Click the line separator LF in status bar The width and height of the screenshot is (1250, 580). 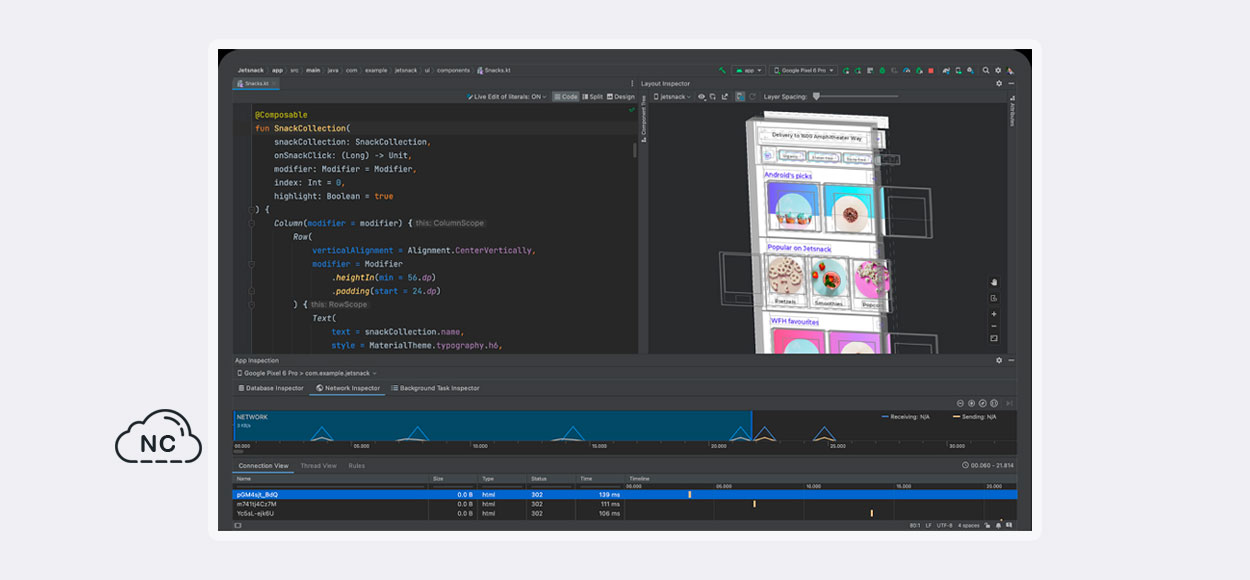pos(929,525)
